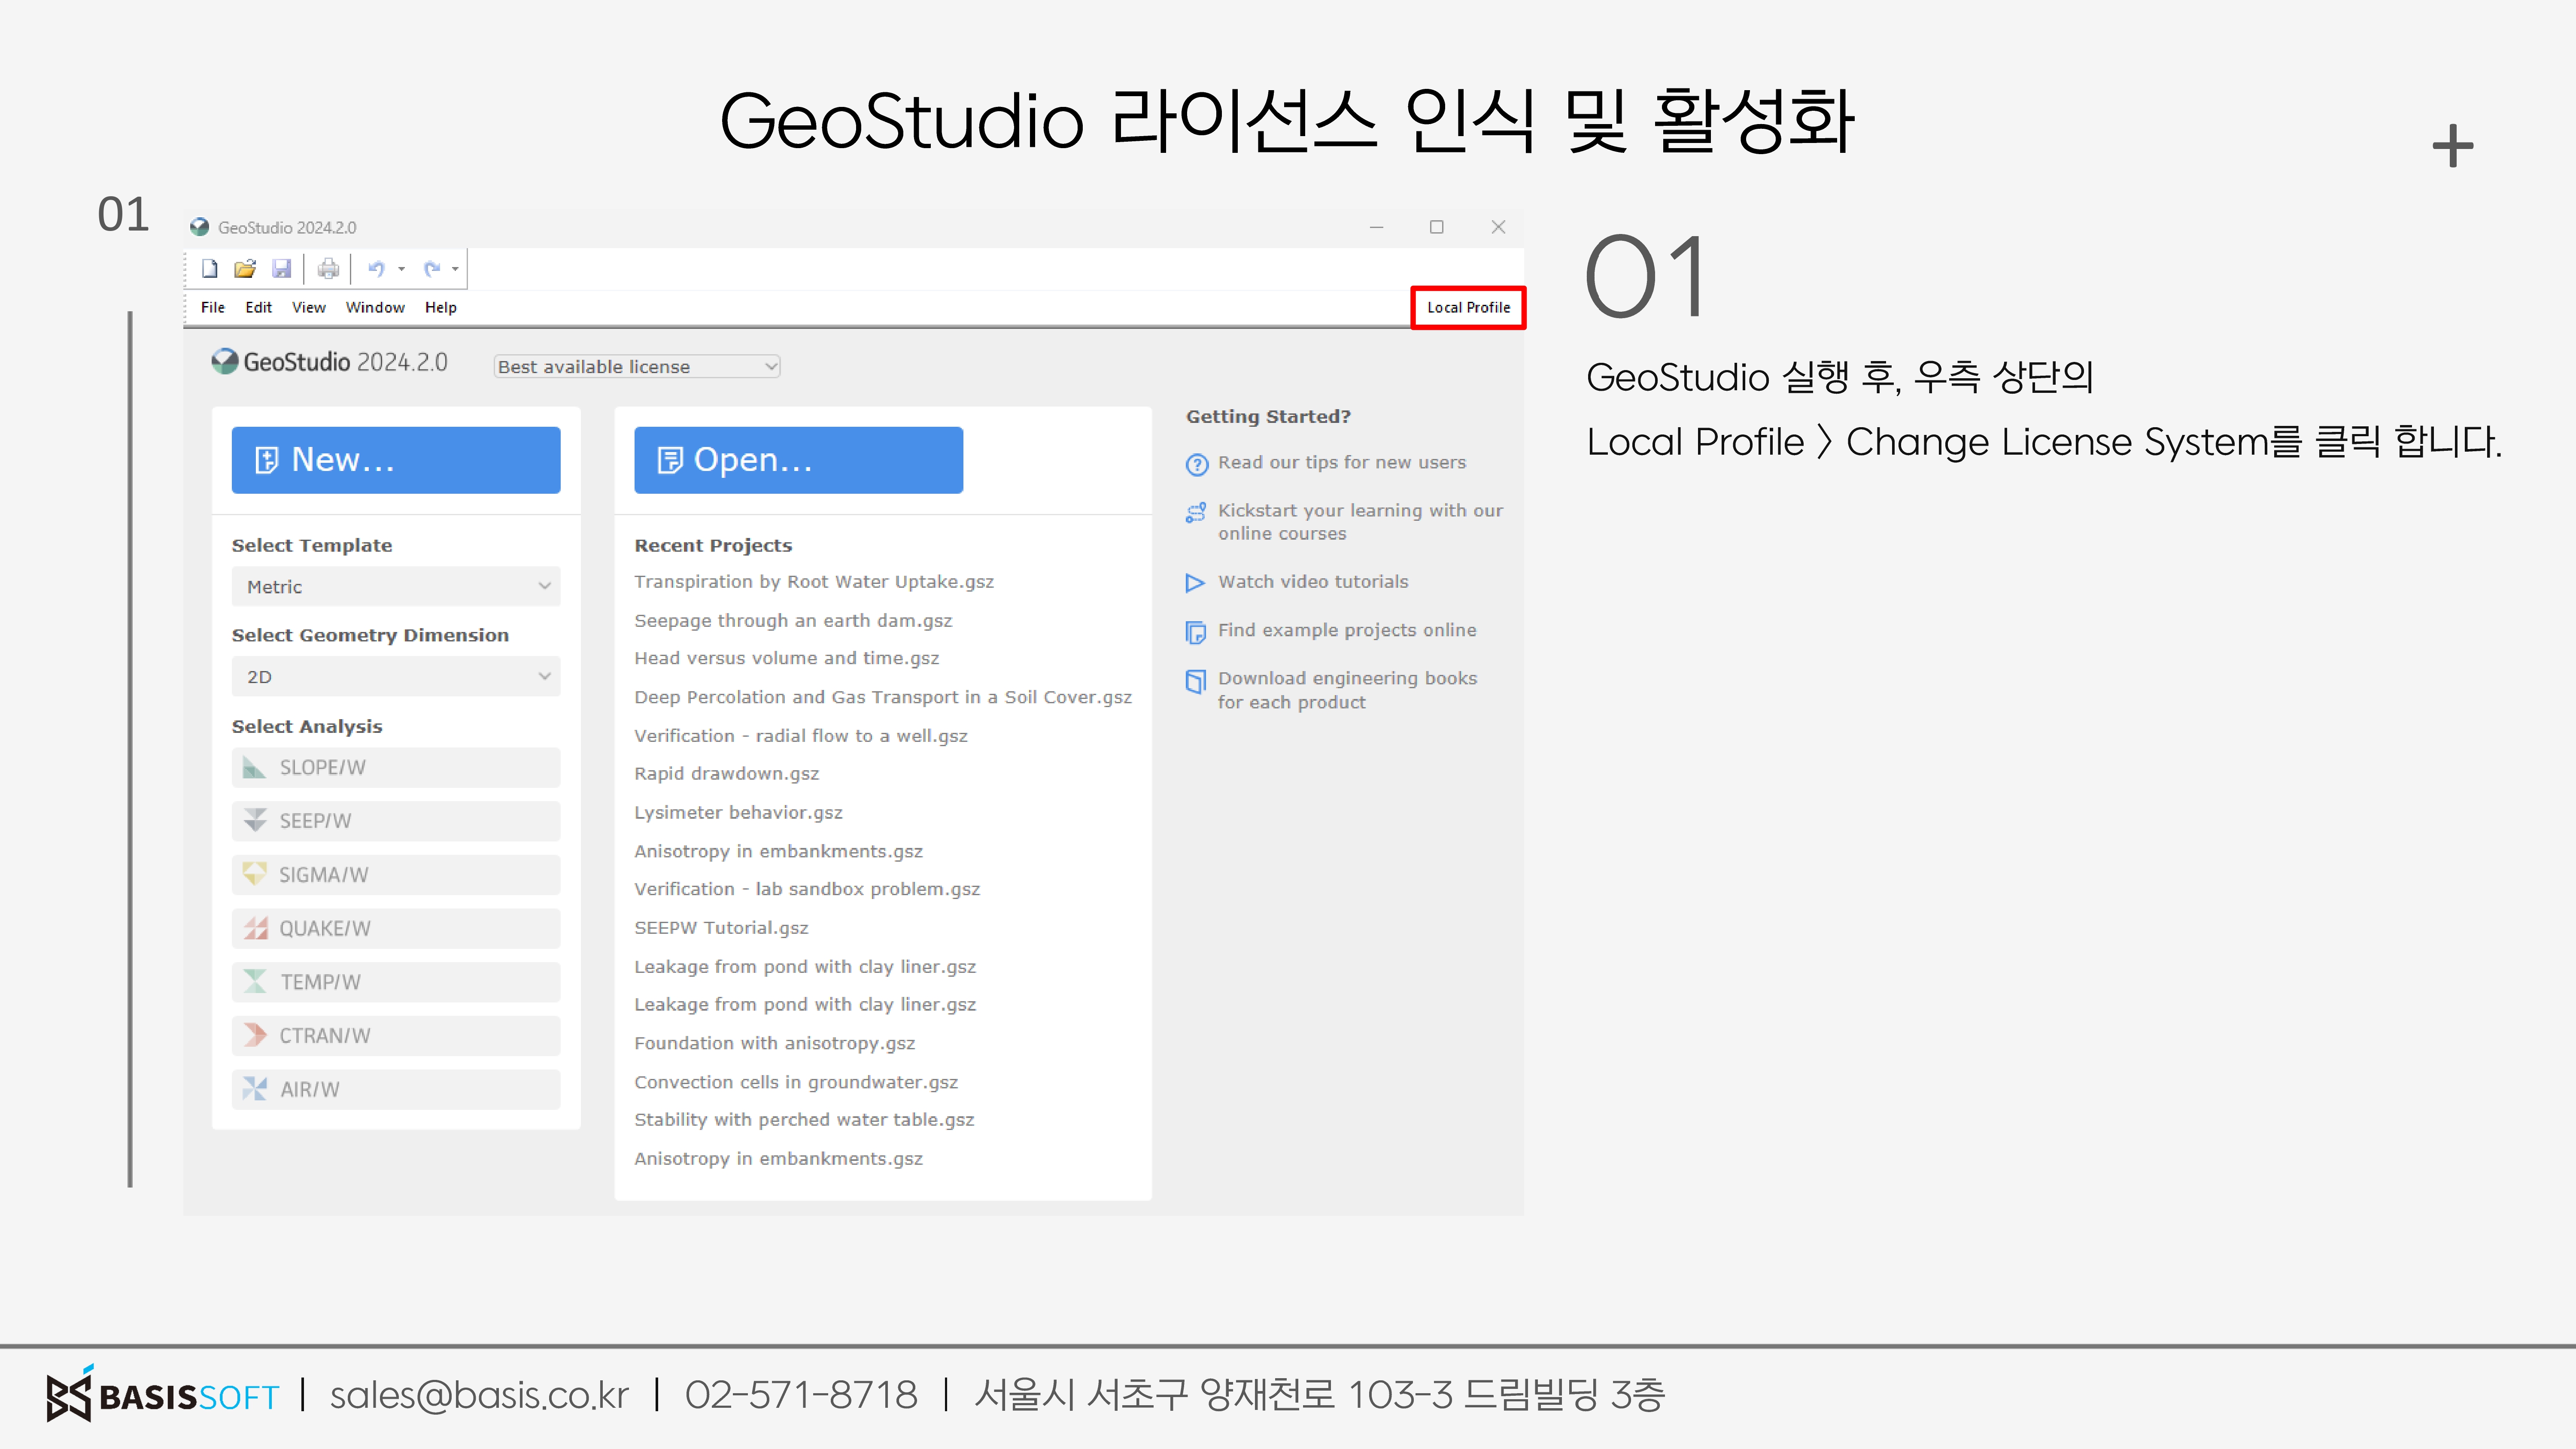The width and height of the screenshot is (2576, 1449).
Task: Open Rapid drawdown.gsz recent project
Action: coord(726,774)
